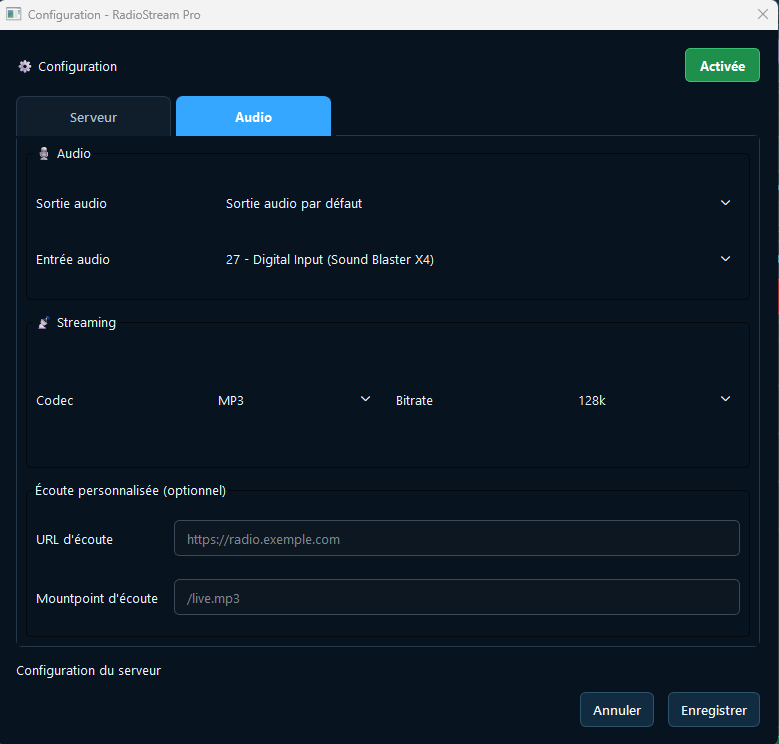Click the Configuration gear icon
This screenshot has height=744, width=779.
coord(25,67)
